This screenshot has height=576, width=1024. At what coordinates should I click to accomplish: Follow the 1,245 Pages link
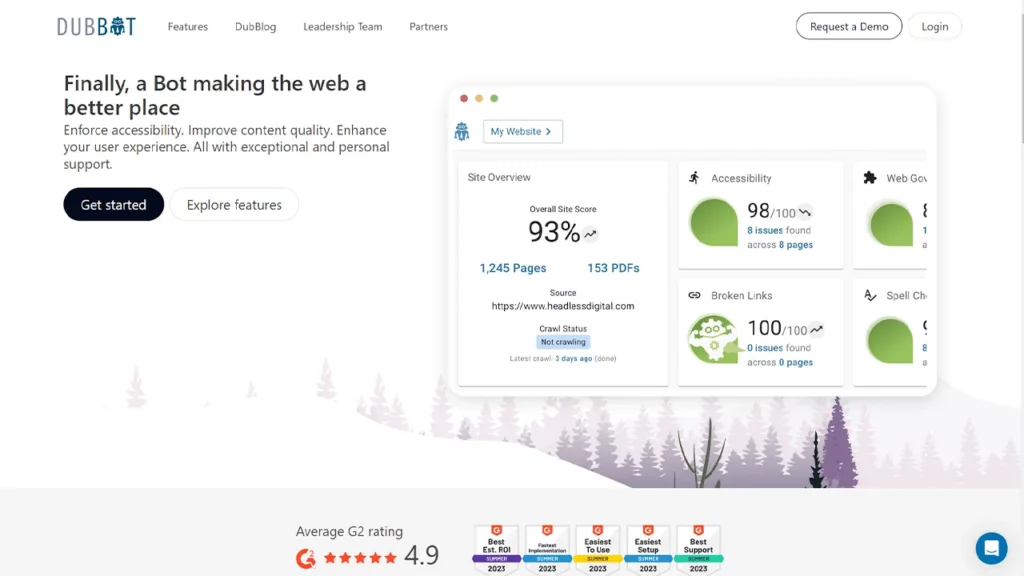(x=513, y=268)
